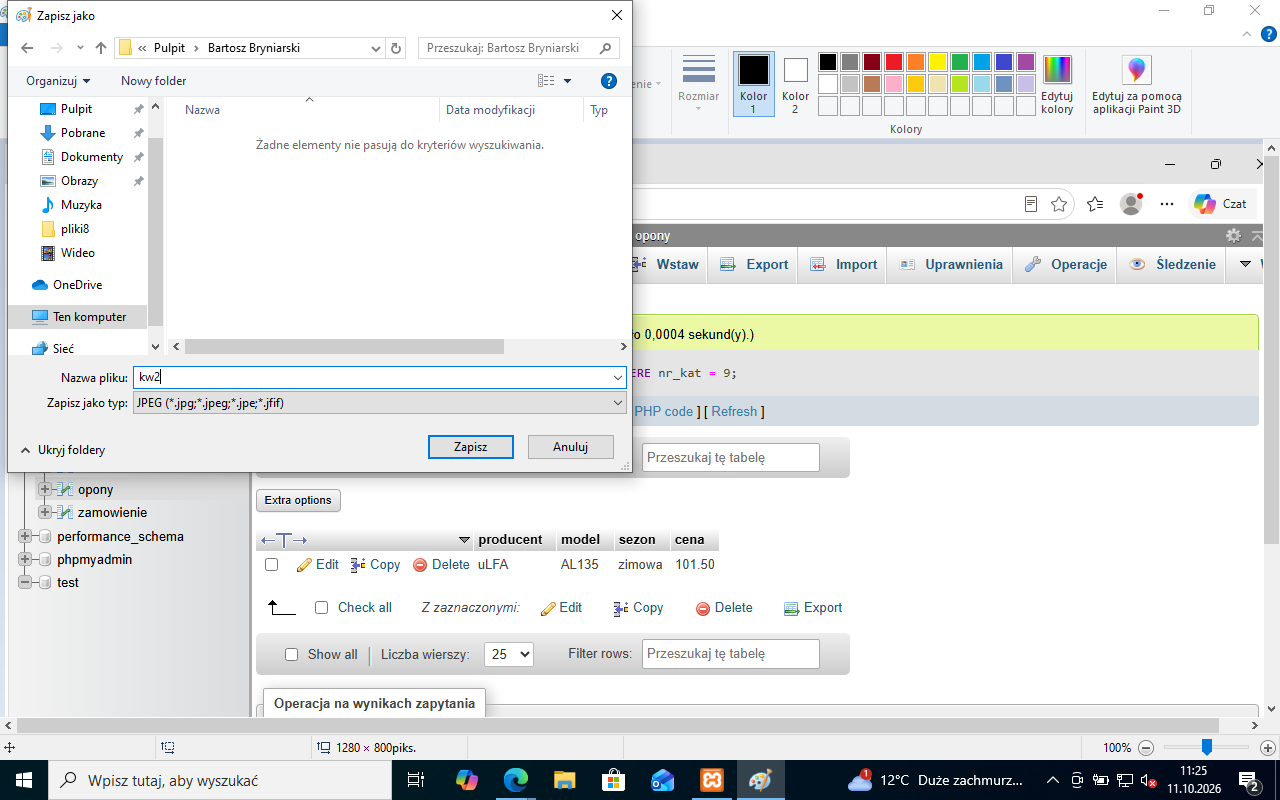Pick the red color swatch in palette
The height and width of the screenshot is (800, 1280).
point(894,62)
